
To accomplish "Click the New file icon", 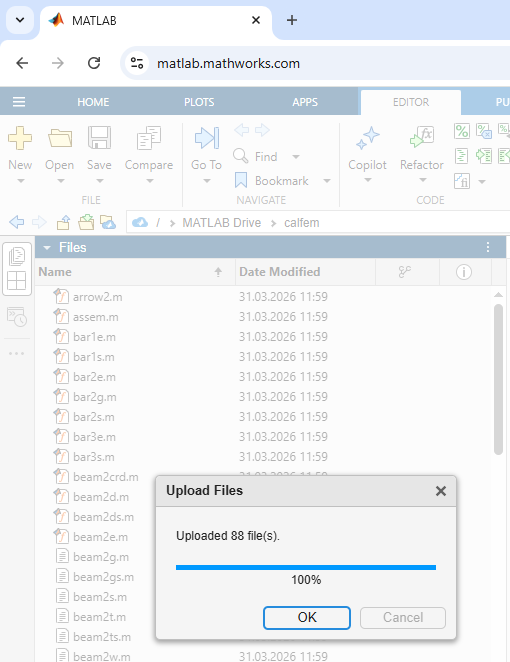I will point(20,138).
